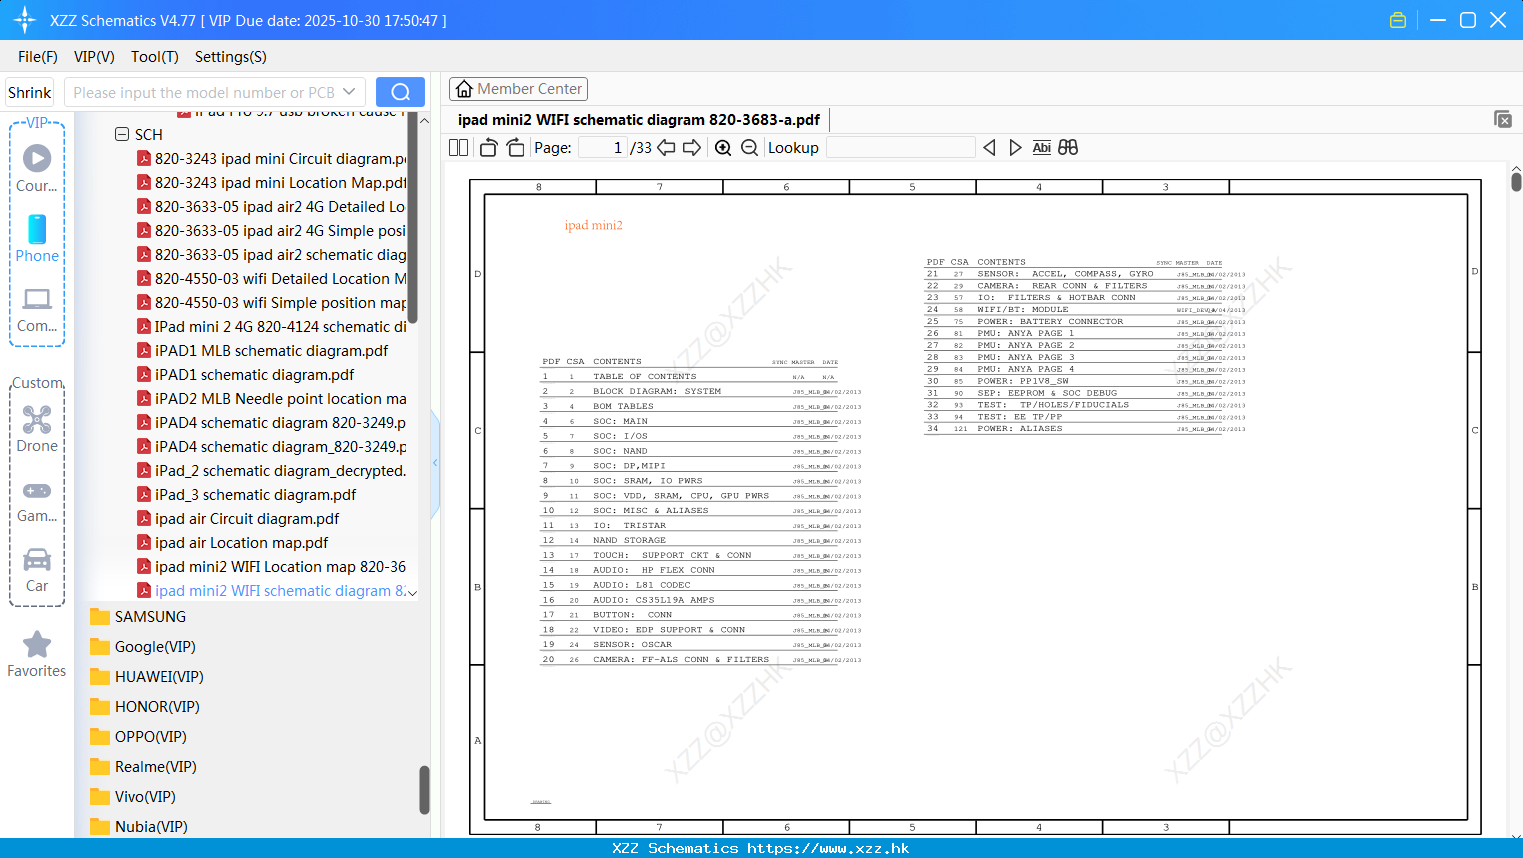Open 820-3633-05 ipad air2 schematic diagram file
Image resolution: width=1523 pixels, height=858 pixels.
click(271, 254)
